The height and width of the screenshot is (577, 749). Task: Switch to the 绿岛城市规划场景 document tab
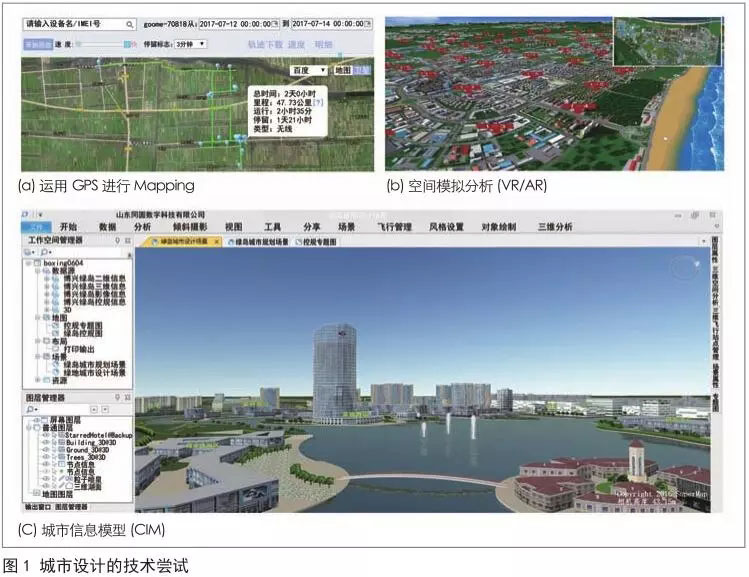click(x=258, y=242)
